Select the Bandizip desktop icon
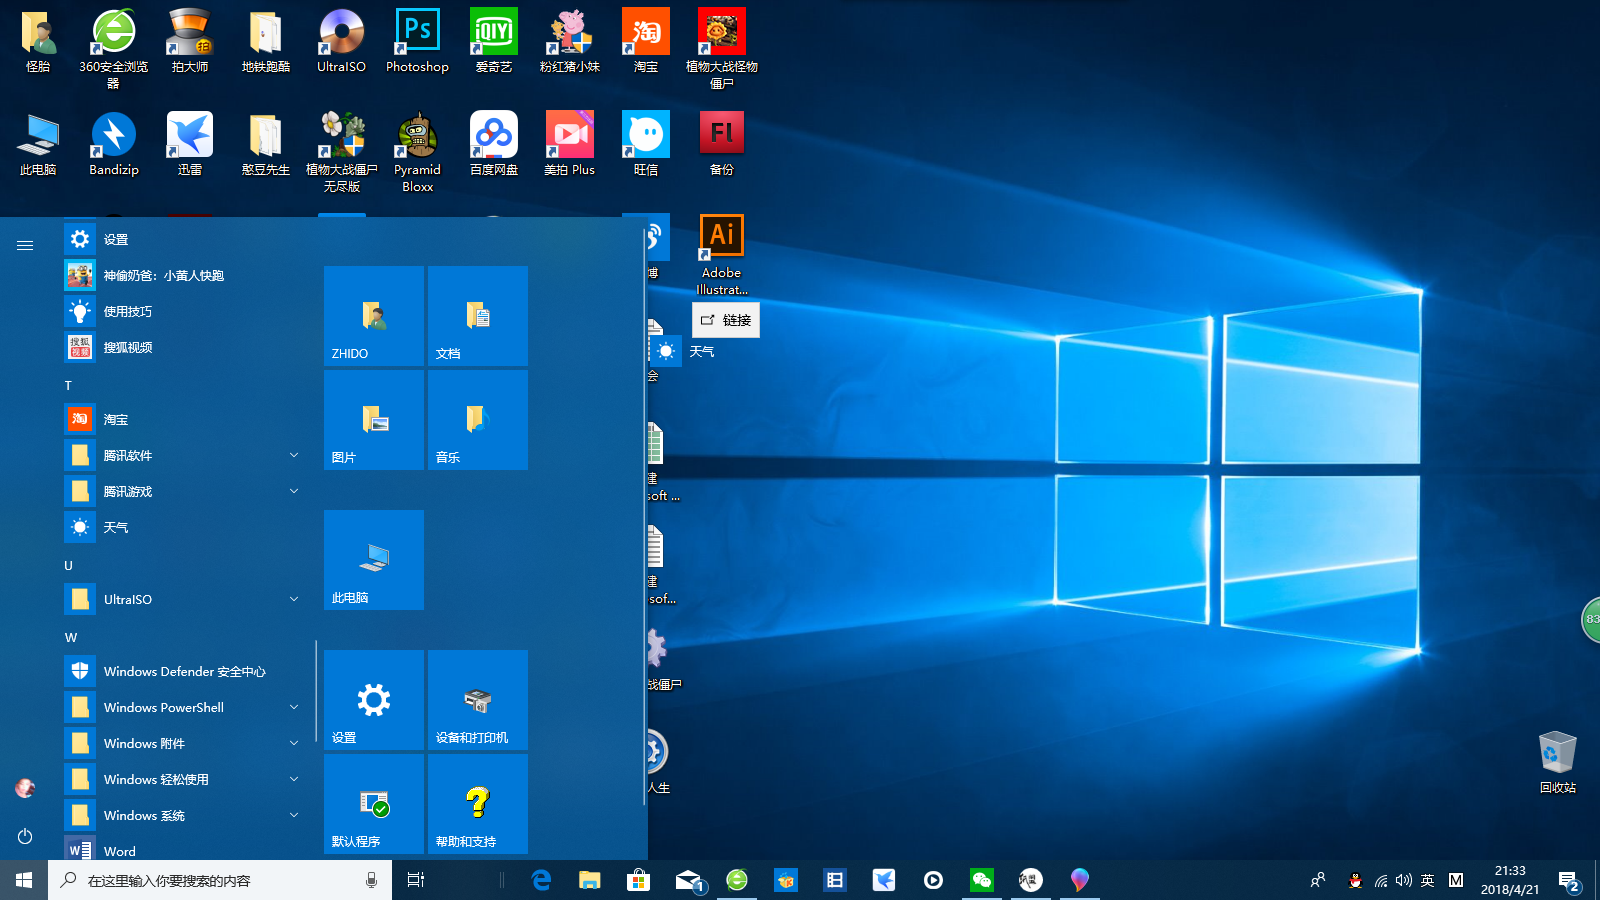 [114, 145]
